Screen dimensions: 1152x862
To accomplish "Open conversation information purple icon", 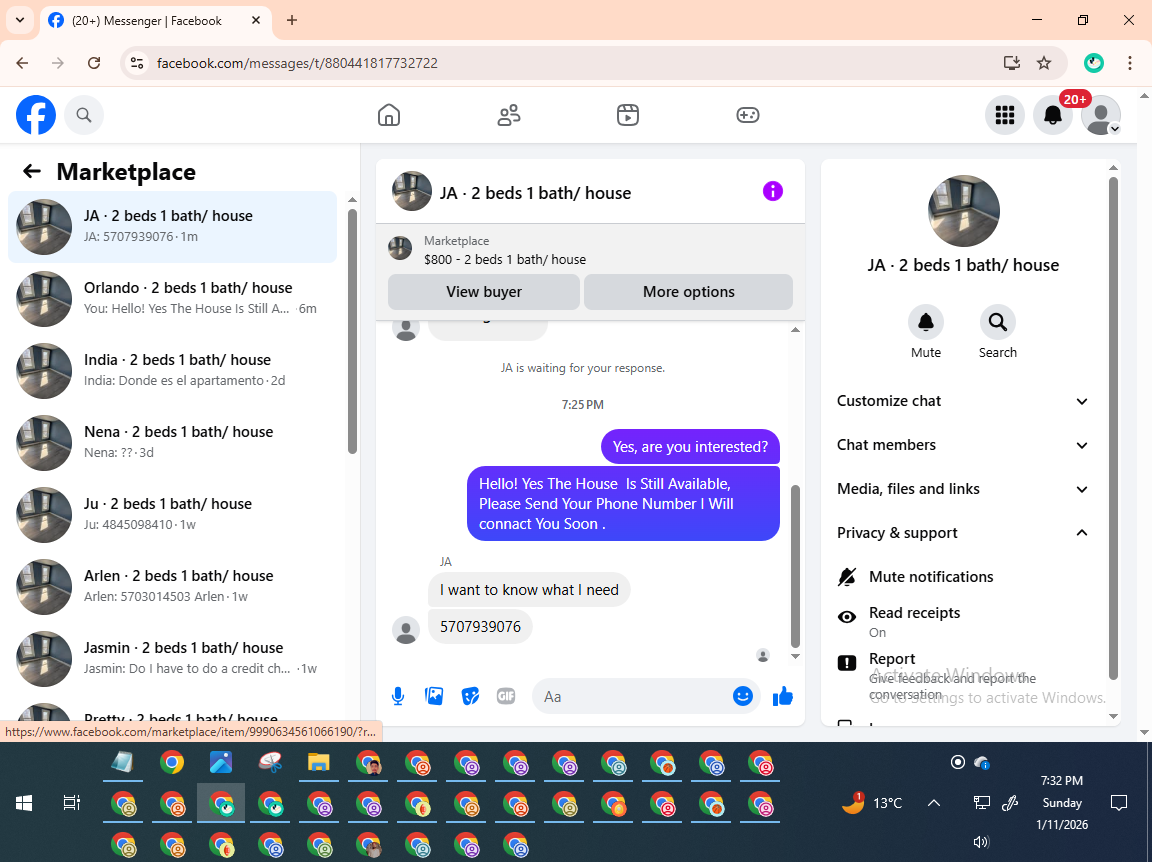I will 772,191.
